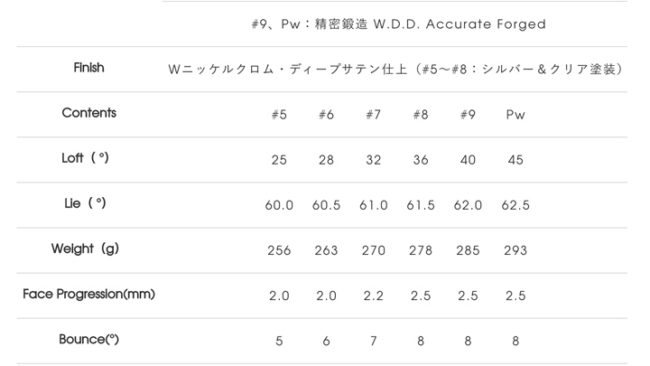Select the #5 column header
650x366 pixels.
279,114
